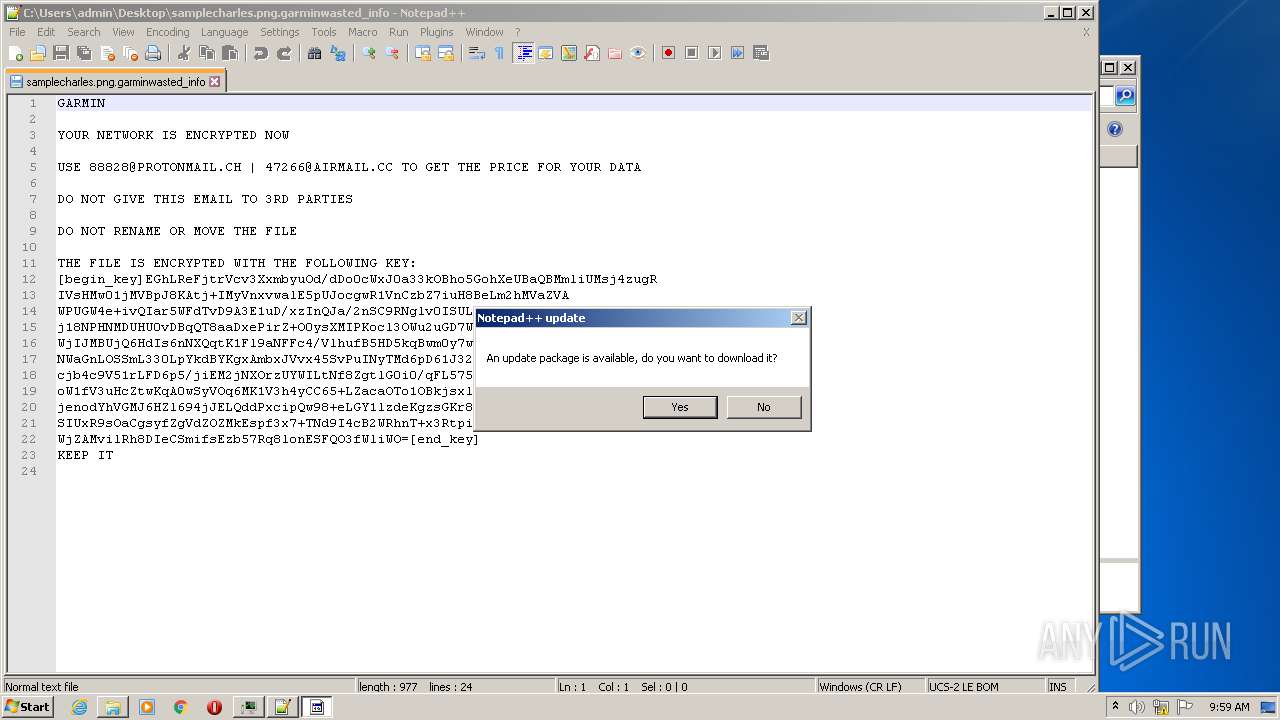Viewport: 1280px width, 720px height.
Task: Toggle the Indent Guide toolbar icon
Action: [x=523, y=53]
